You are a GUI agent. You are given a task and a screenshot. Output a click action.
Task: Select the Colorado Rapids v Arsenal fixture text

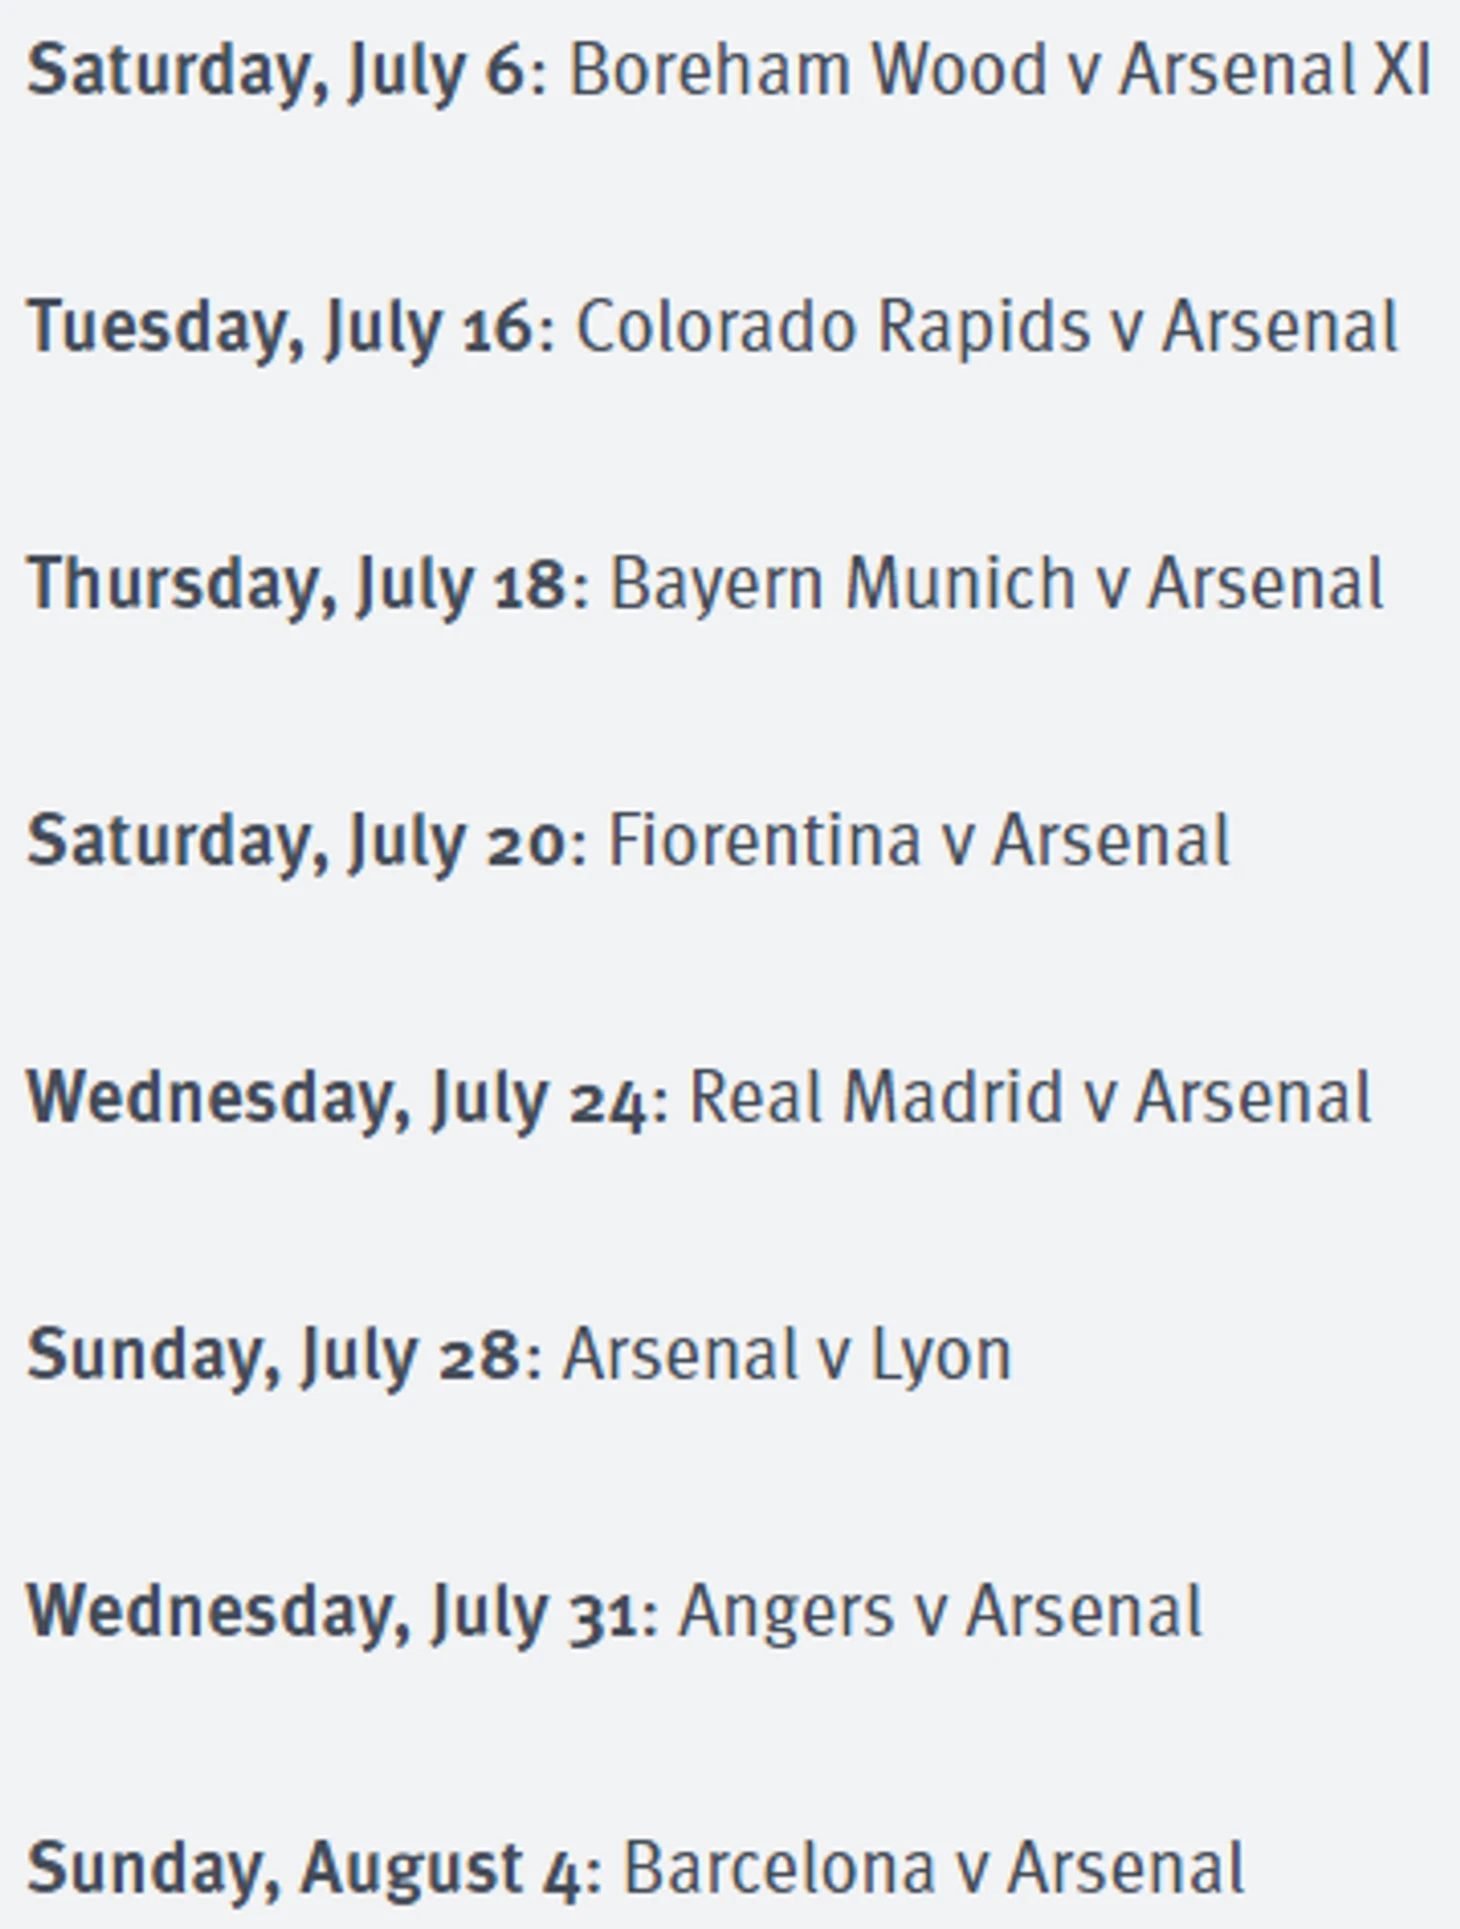(986, 327)
